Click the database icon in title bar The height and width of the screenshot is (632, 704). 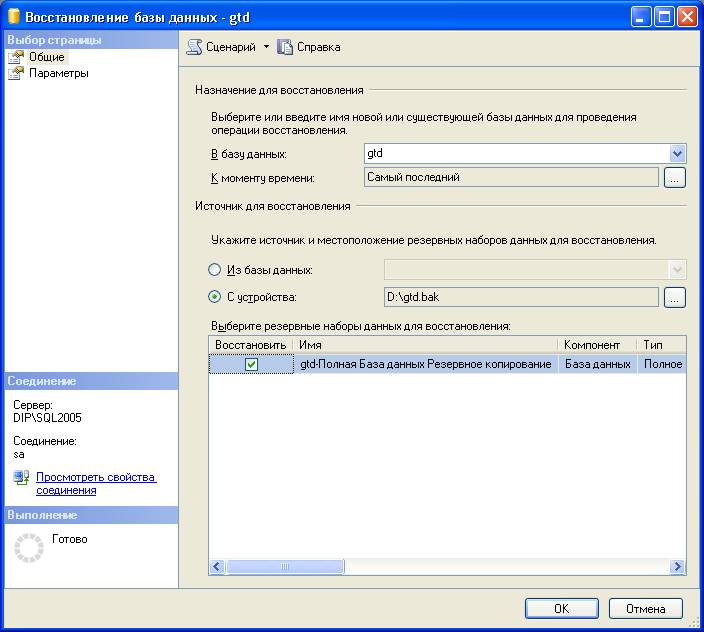[13, 16]
